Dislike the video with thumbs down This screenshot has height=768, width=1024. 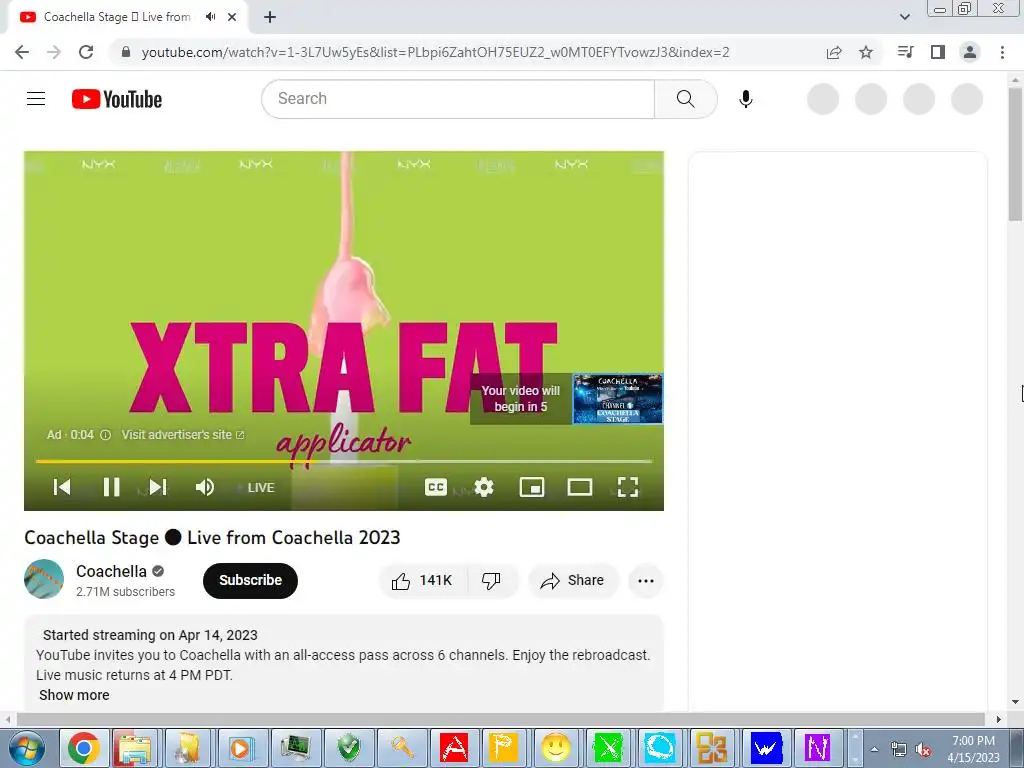point(491,581)
